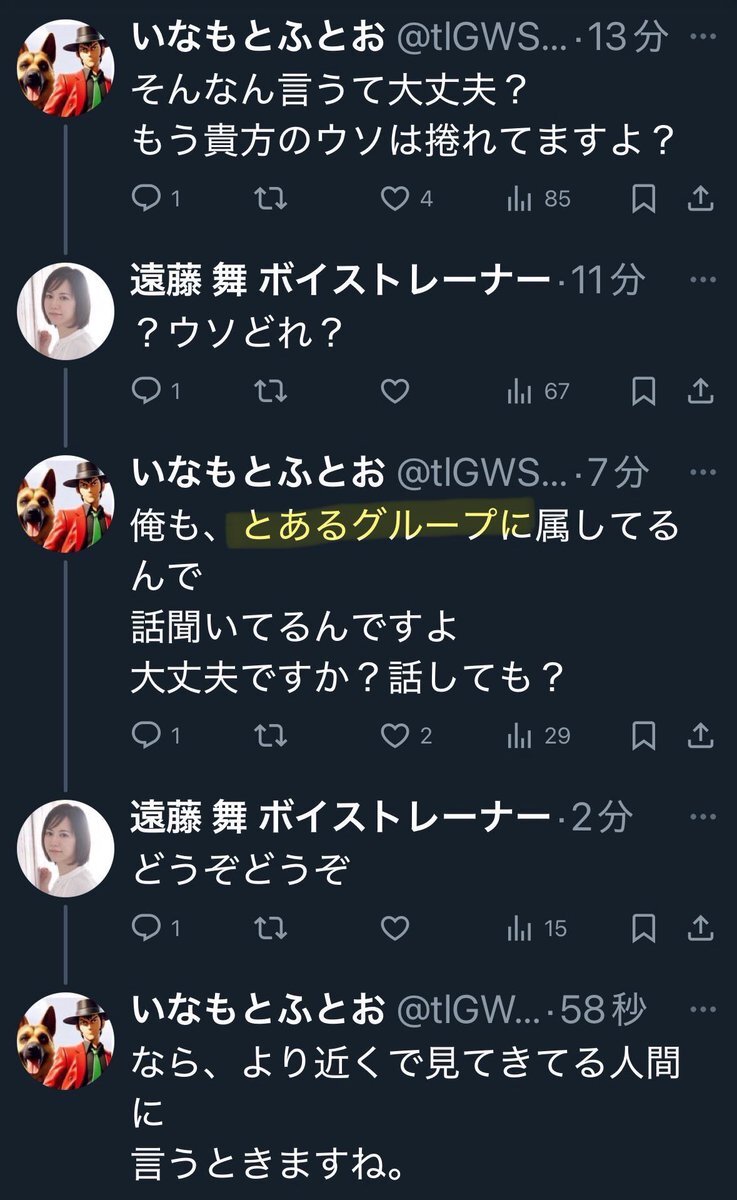Open 遠藤 舞 ボイストレーナー profile name in 2分 reply
Image resolution: width=737 pixels, height=1200 pixels.
coord(341,819)
